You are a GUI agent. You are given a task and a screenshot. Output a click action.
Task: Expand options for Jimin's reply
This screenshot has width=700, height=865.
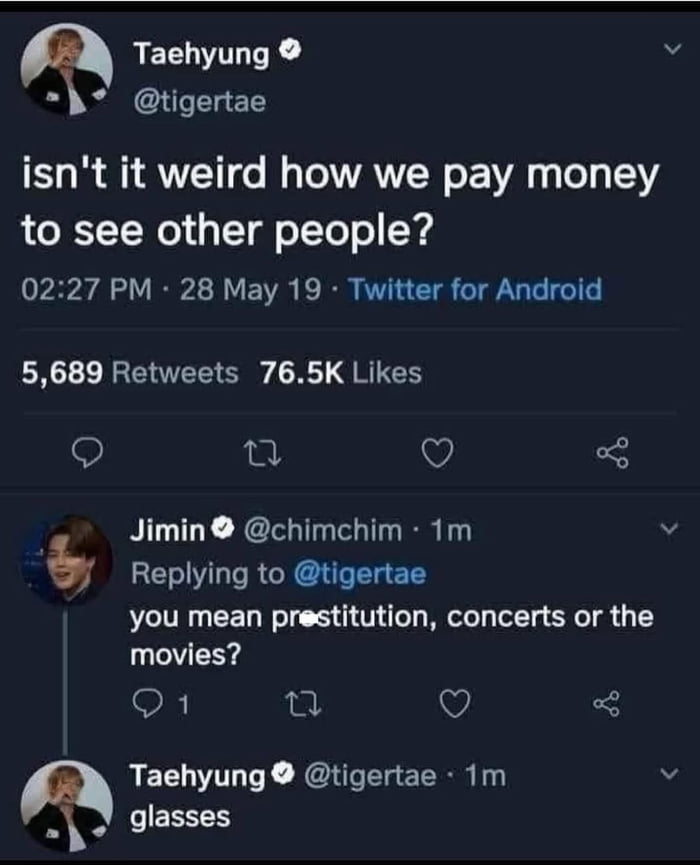[667, 525]
